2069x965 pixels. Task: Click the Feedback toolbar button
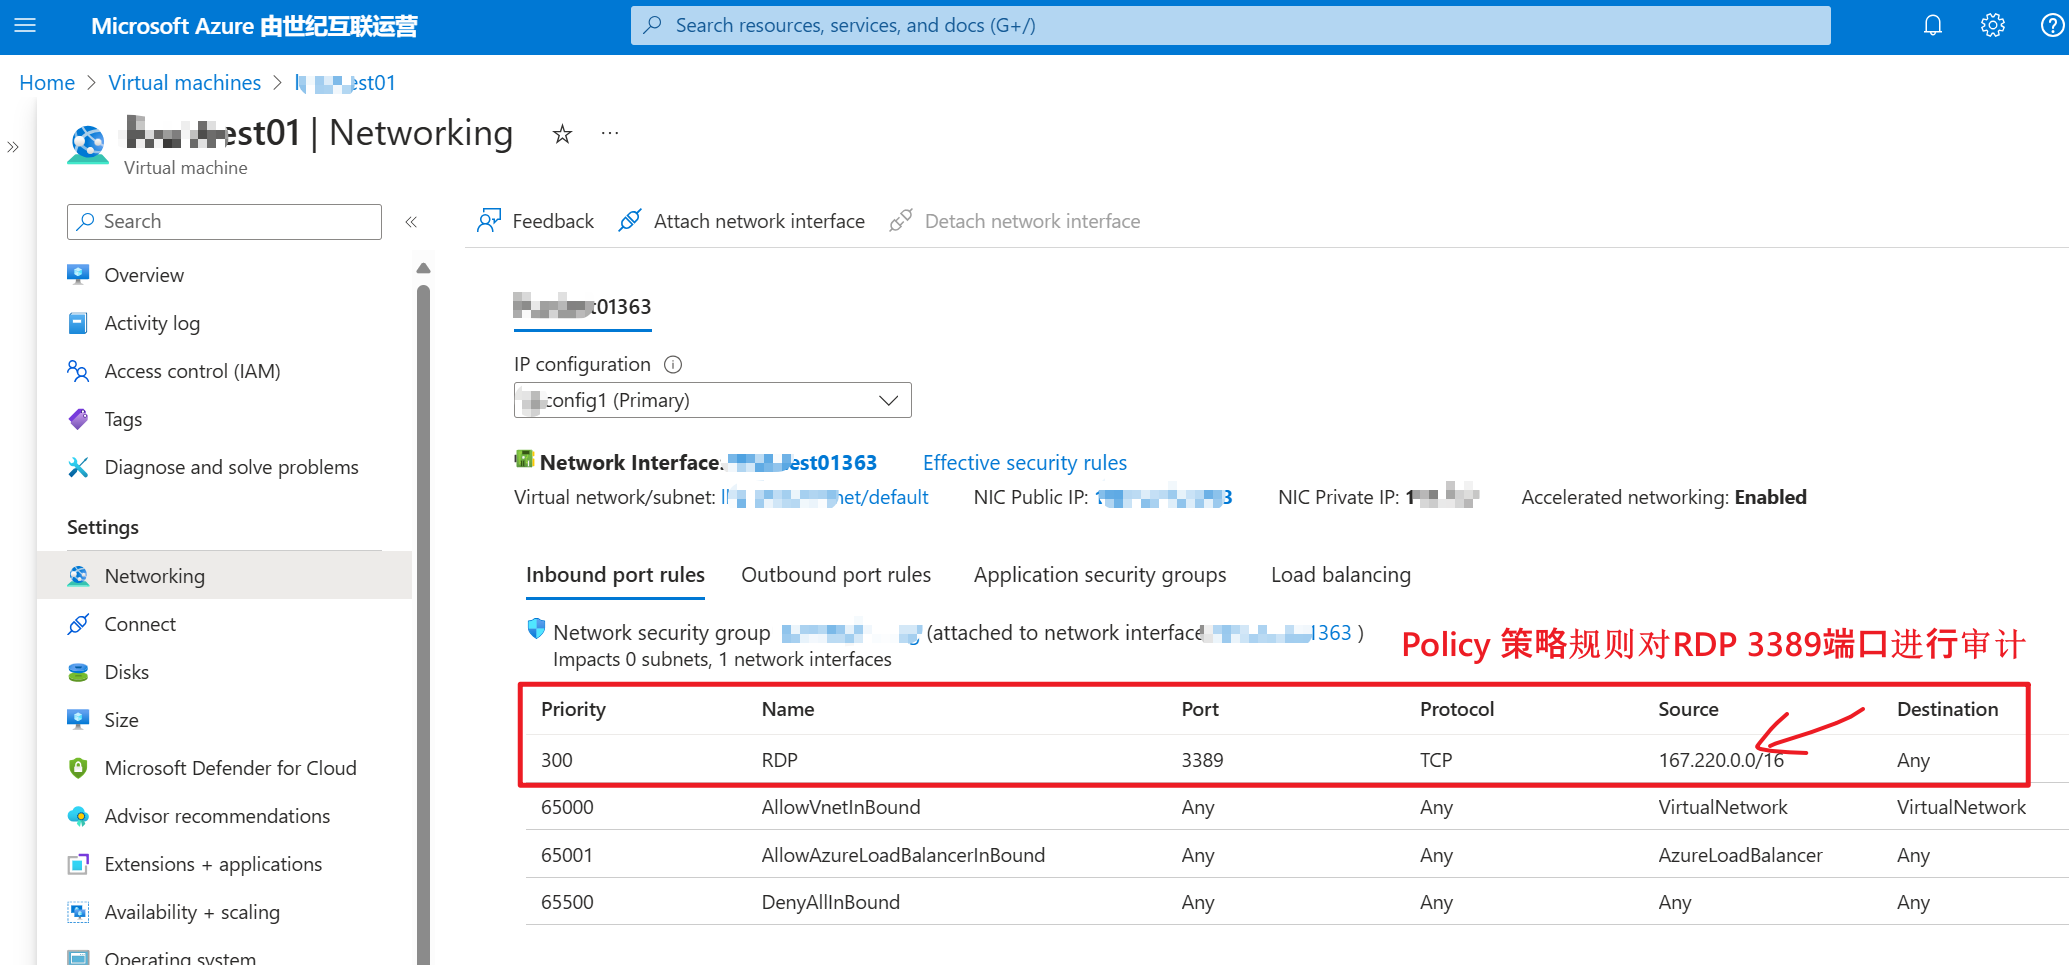tap(535, 221)
